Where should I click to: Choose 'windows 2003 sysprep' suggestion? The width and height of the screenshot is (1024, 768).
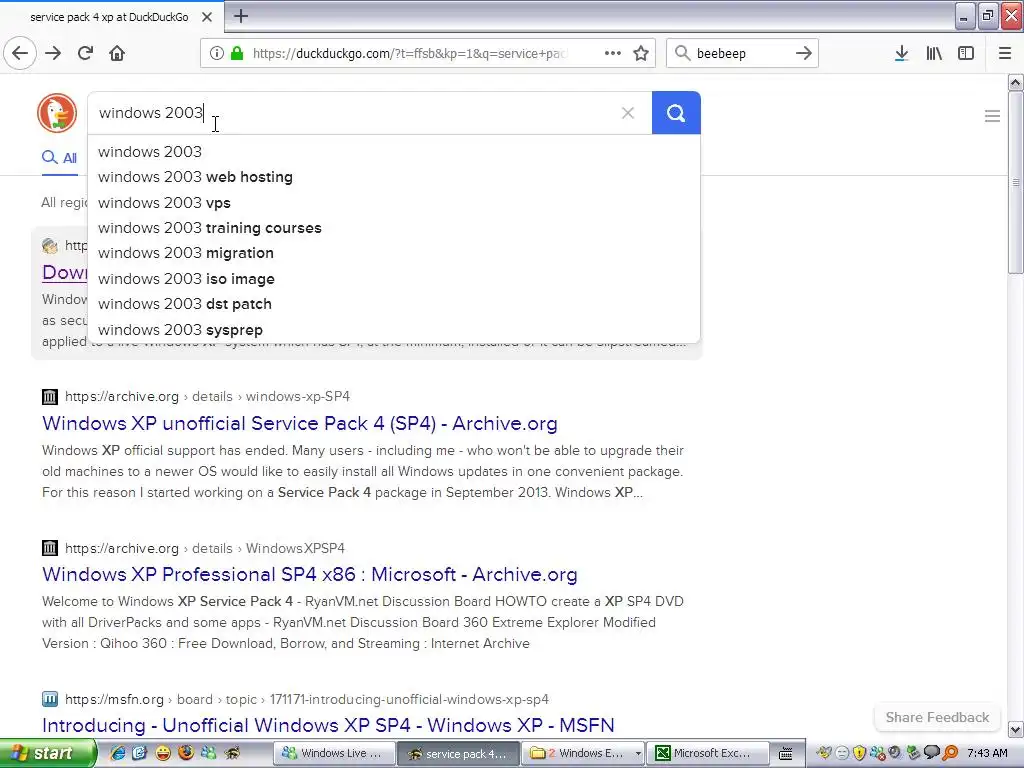[x=393, y=330]
